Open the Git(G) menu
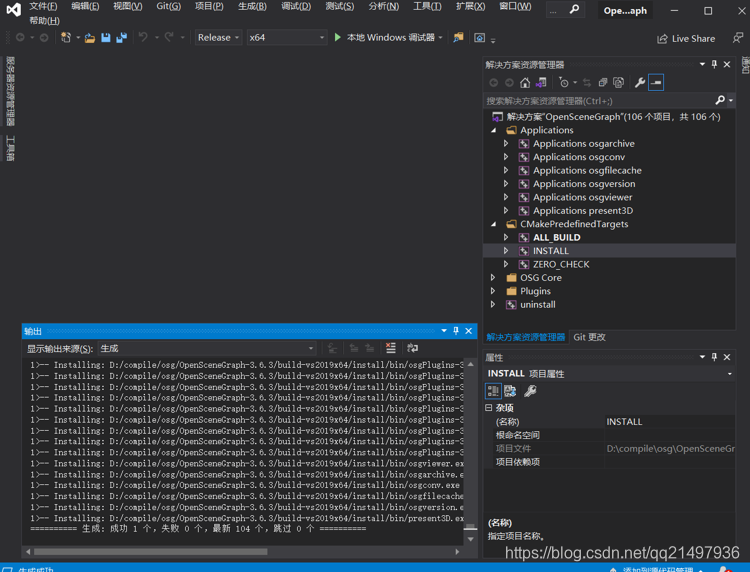Image resolution: width=750 pixels, height=572 pixels. [168, 6]
